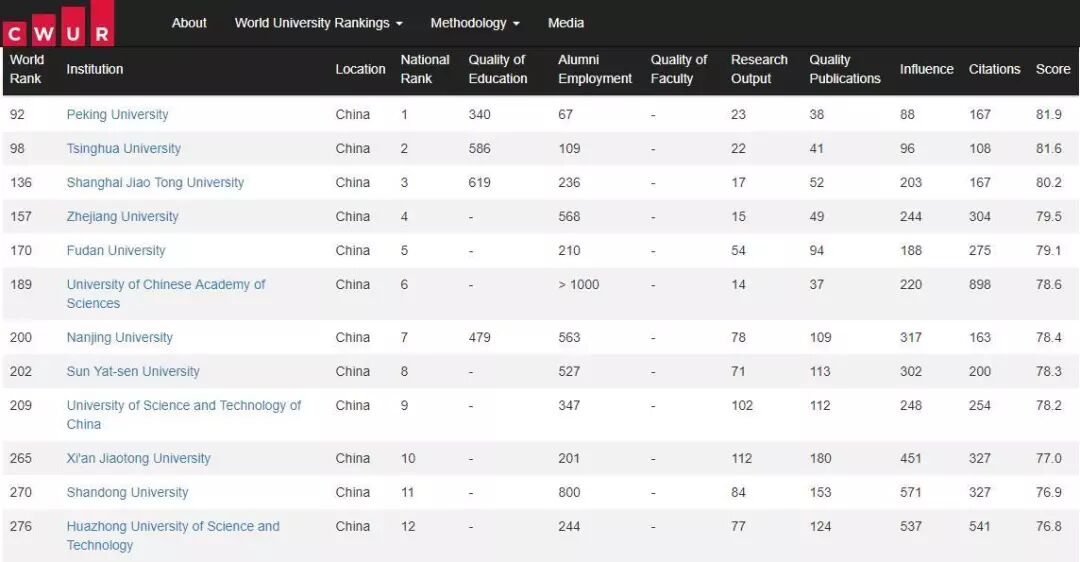
Task: Select world rank 276
Action: tap(21, 526)
